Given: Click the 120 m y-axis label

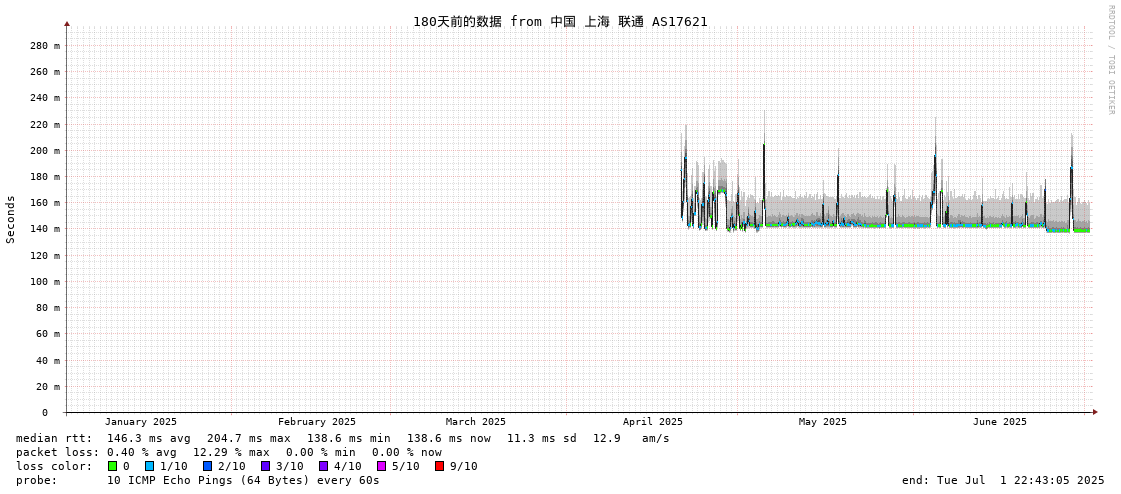Looking at the screenshot, I should click(x=45, y=255).
